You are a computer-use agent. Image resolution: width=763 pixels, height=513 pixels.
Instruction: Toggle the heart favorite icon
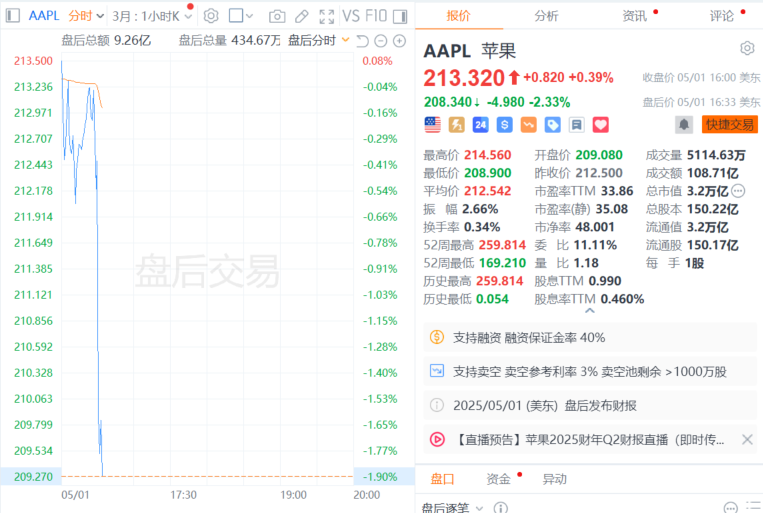(600, 125)
